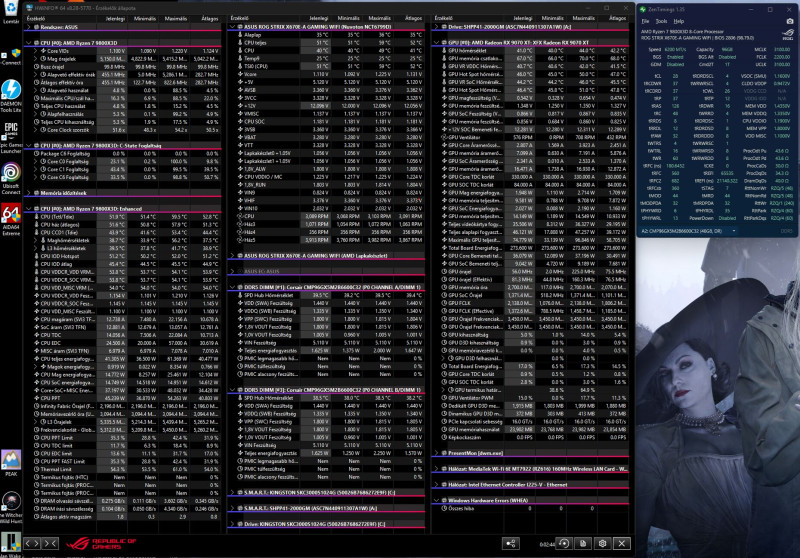Collapse the DDR5 DIMM [#3] Corsair group
This screenshot has height=558, width=800.
pos(233,390)
